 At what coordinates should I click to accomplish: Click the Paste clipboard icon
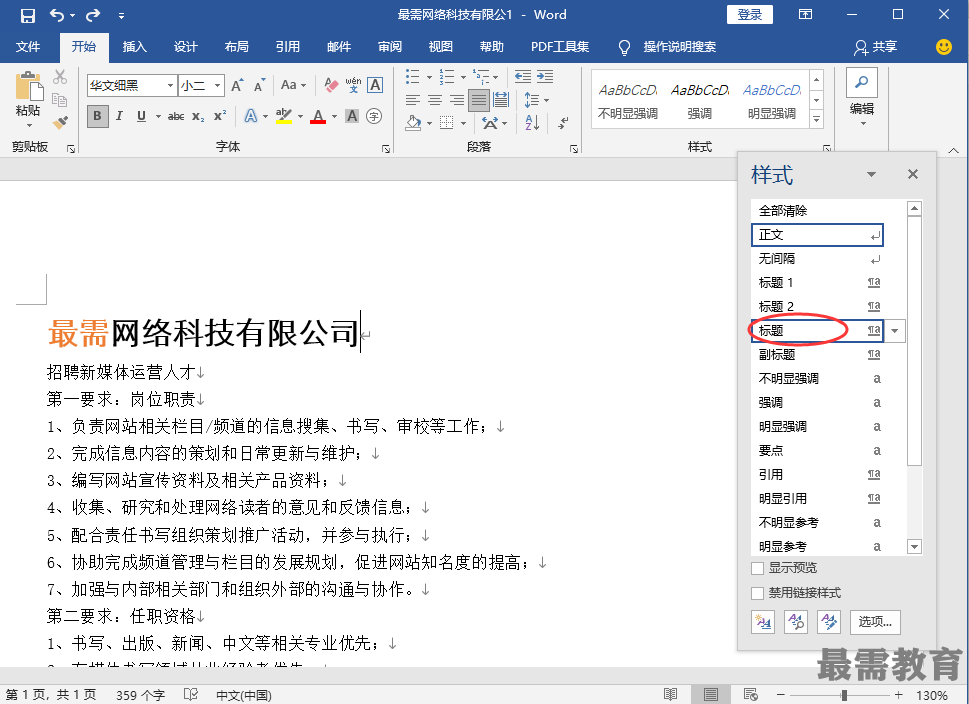[28, 86]
